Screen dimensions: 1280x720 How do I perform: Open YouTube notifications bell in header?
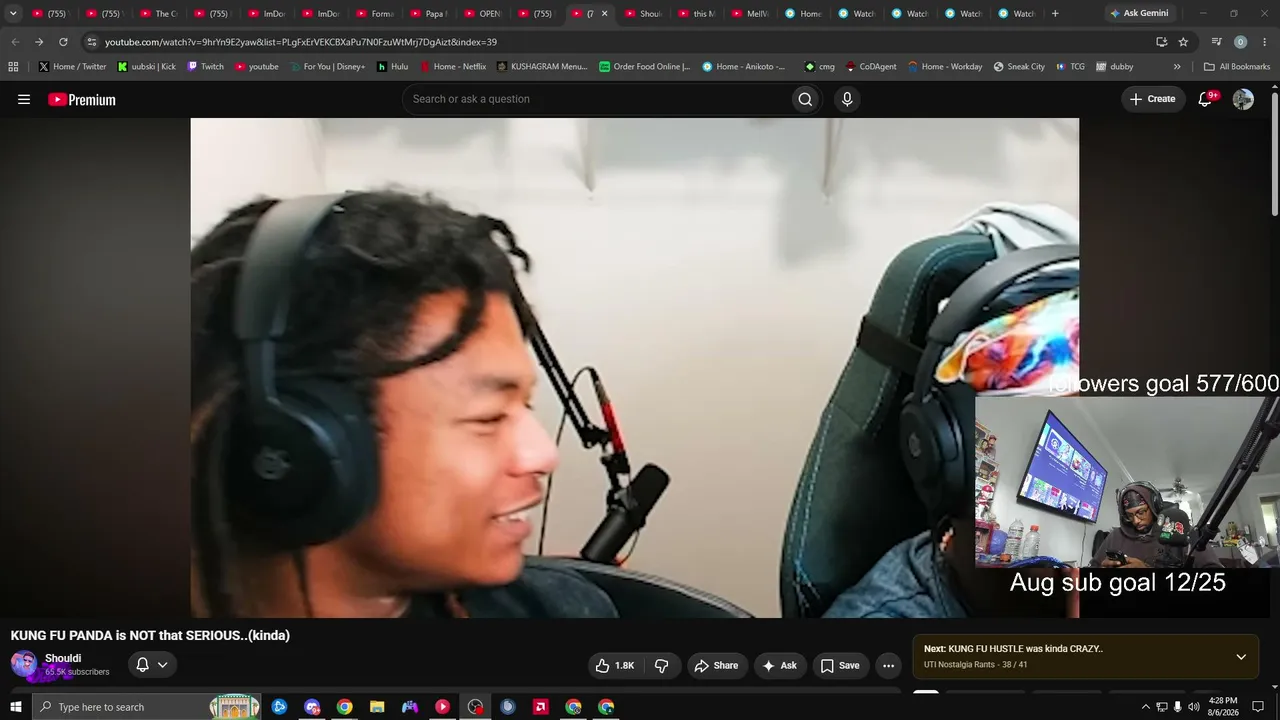click(1205, 99)
